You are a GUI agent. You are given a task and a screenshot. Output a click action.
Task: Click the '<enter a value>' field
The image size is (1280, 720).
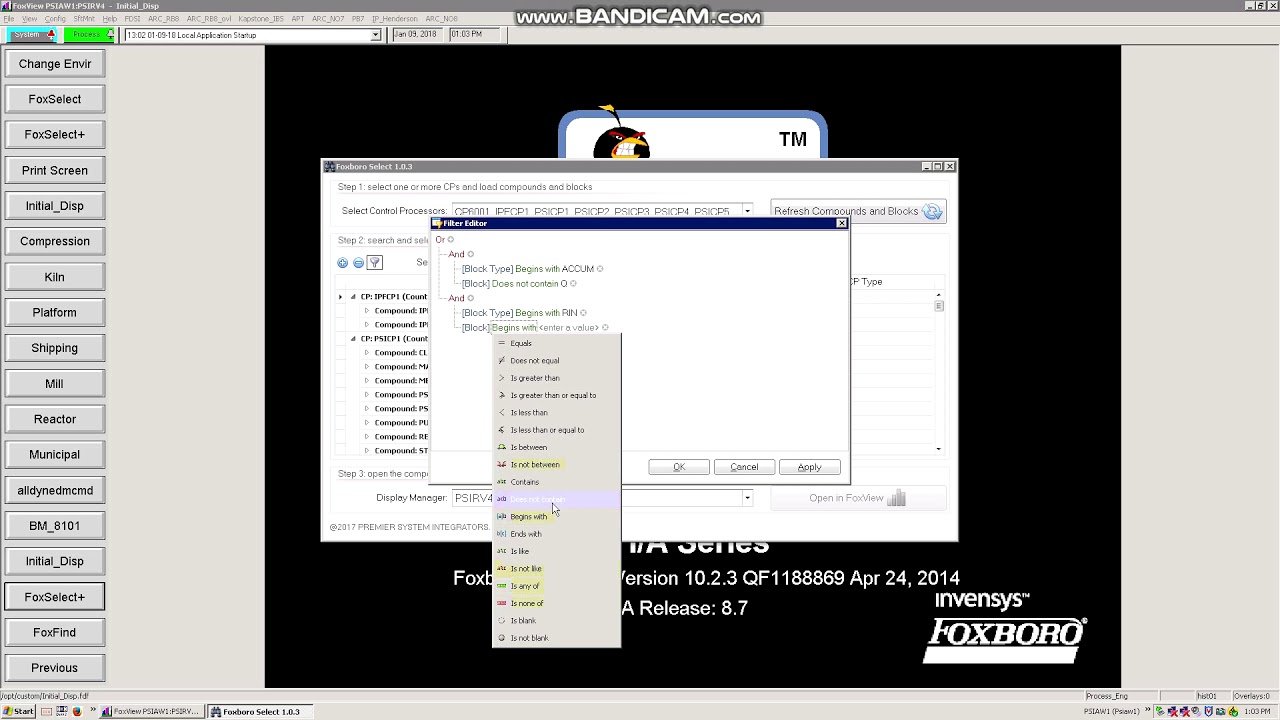point(569,328)
